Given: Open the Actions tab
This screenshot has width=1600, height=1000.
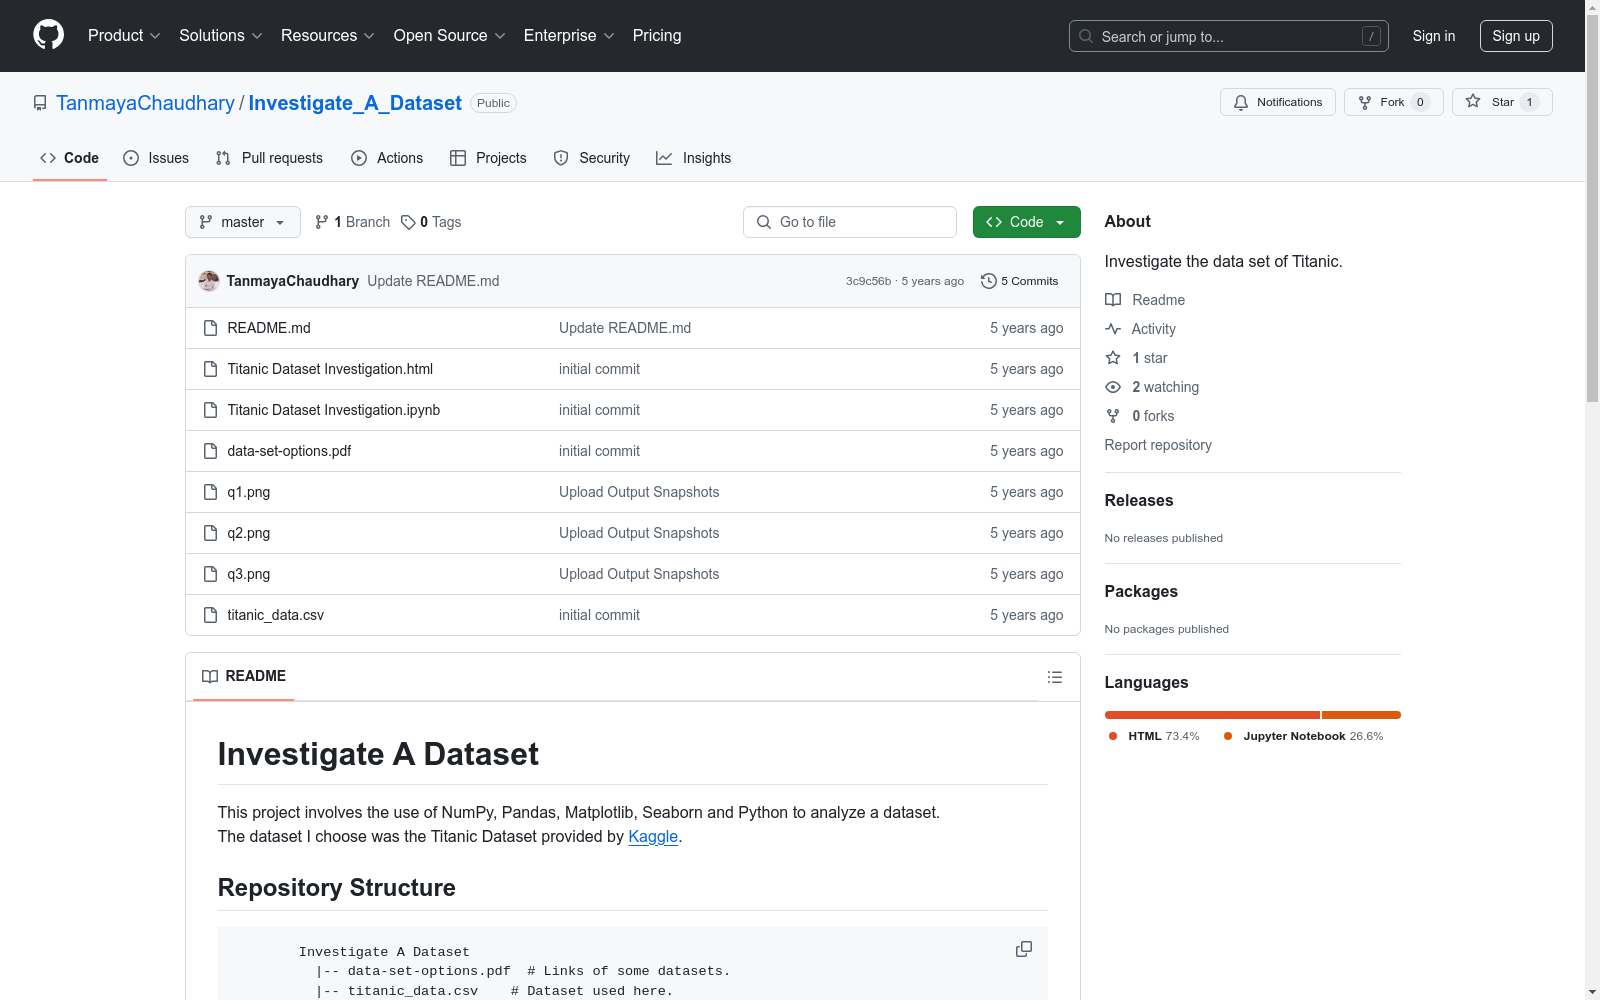Looking at the screenshot, I should [x=387, y=158].
